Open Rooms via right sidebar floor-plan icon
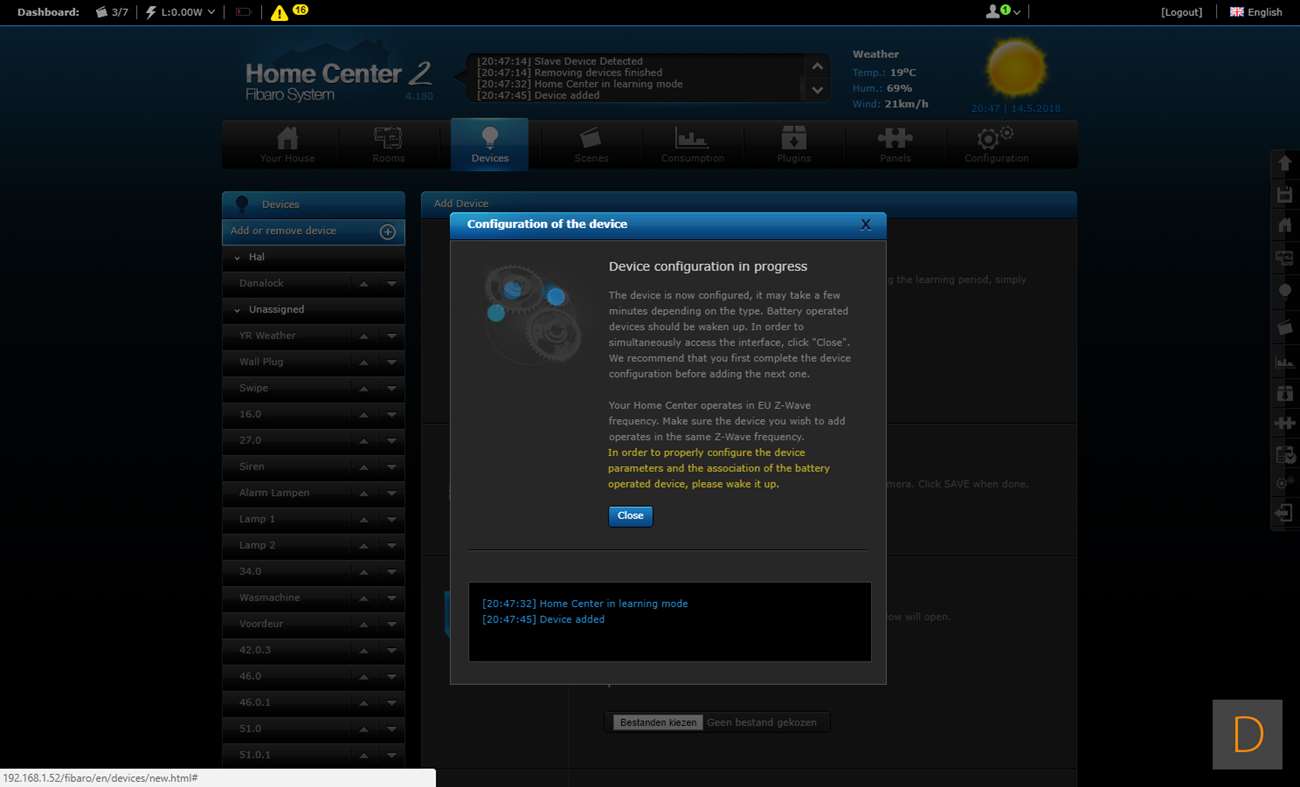This screenshot has width=1300, height=787. 1285,258
